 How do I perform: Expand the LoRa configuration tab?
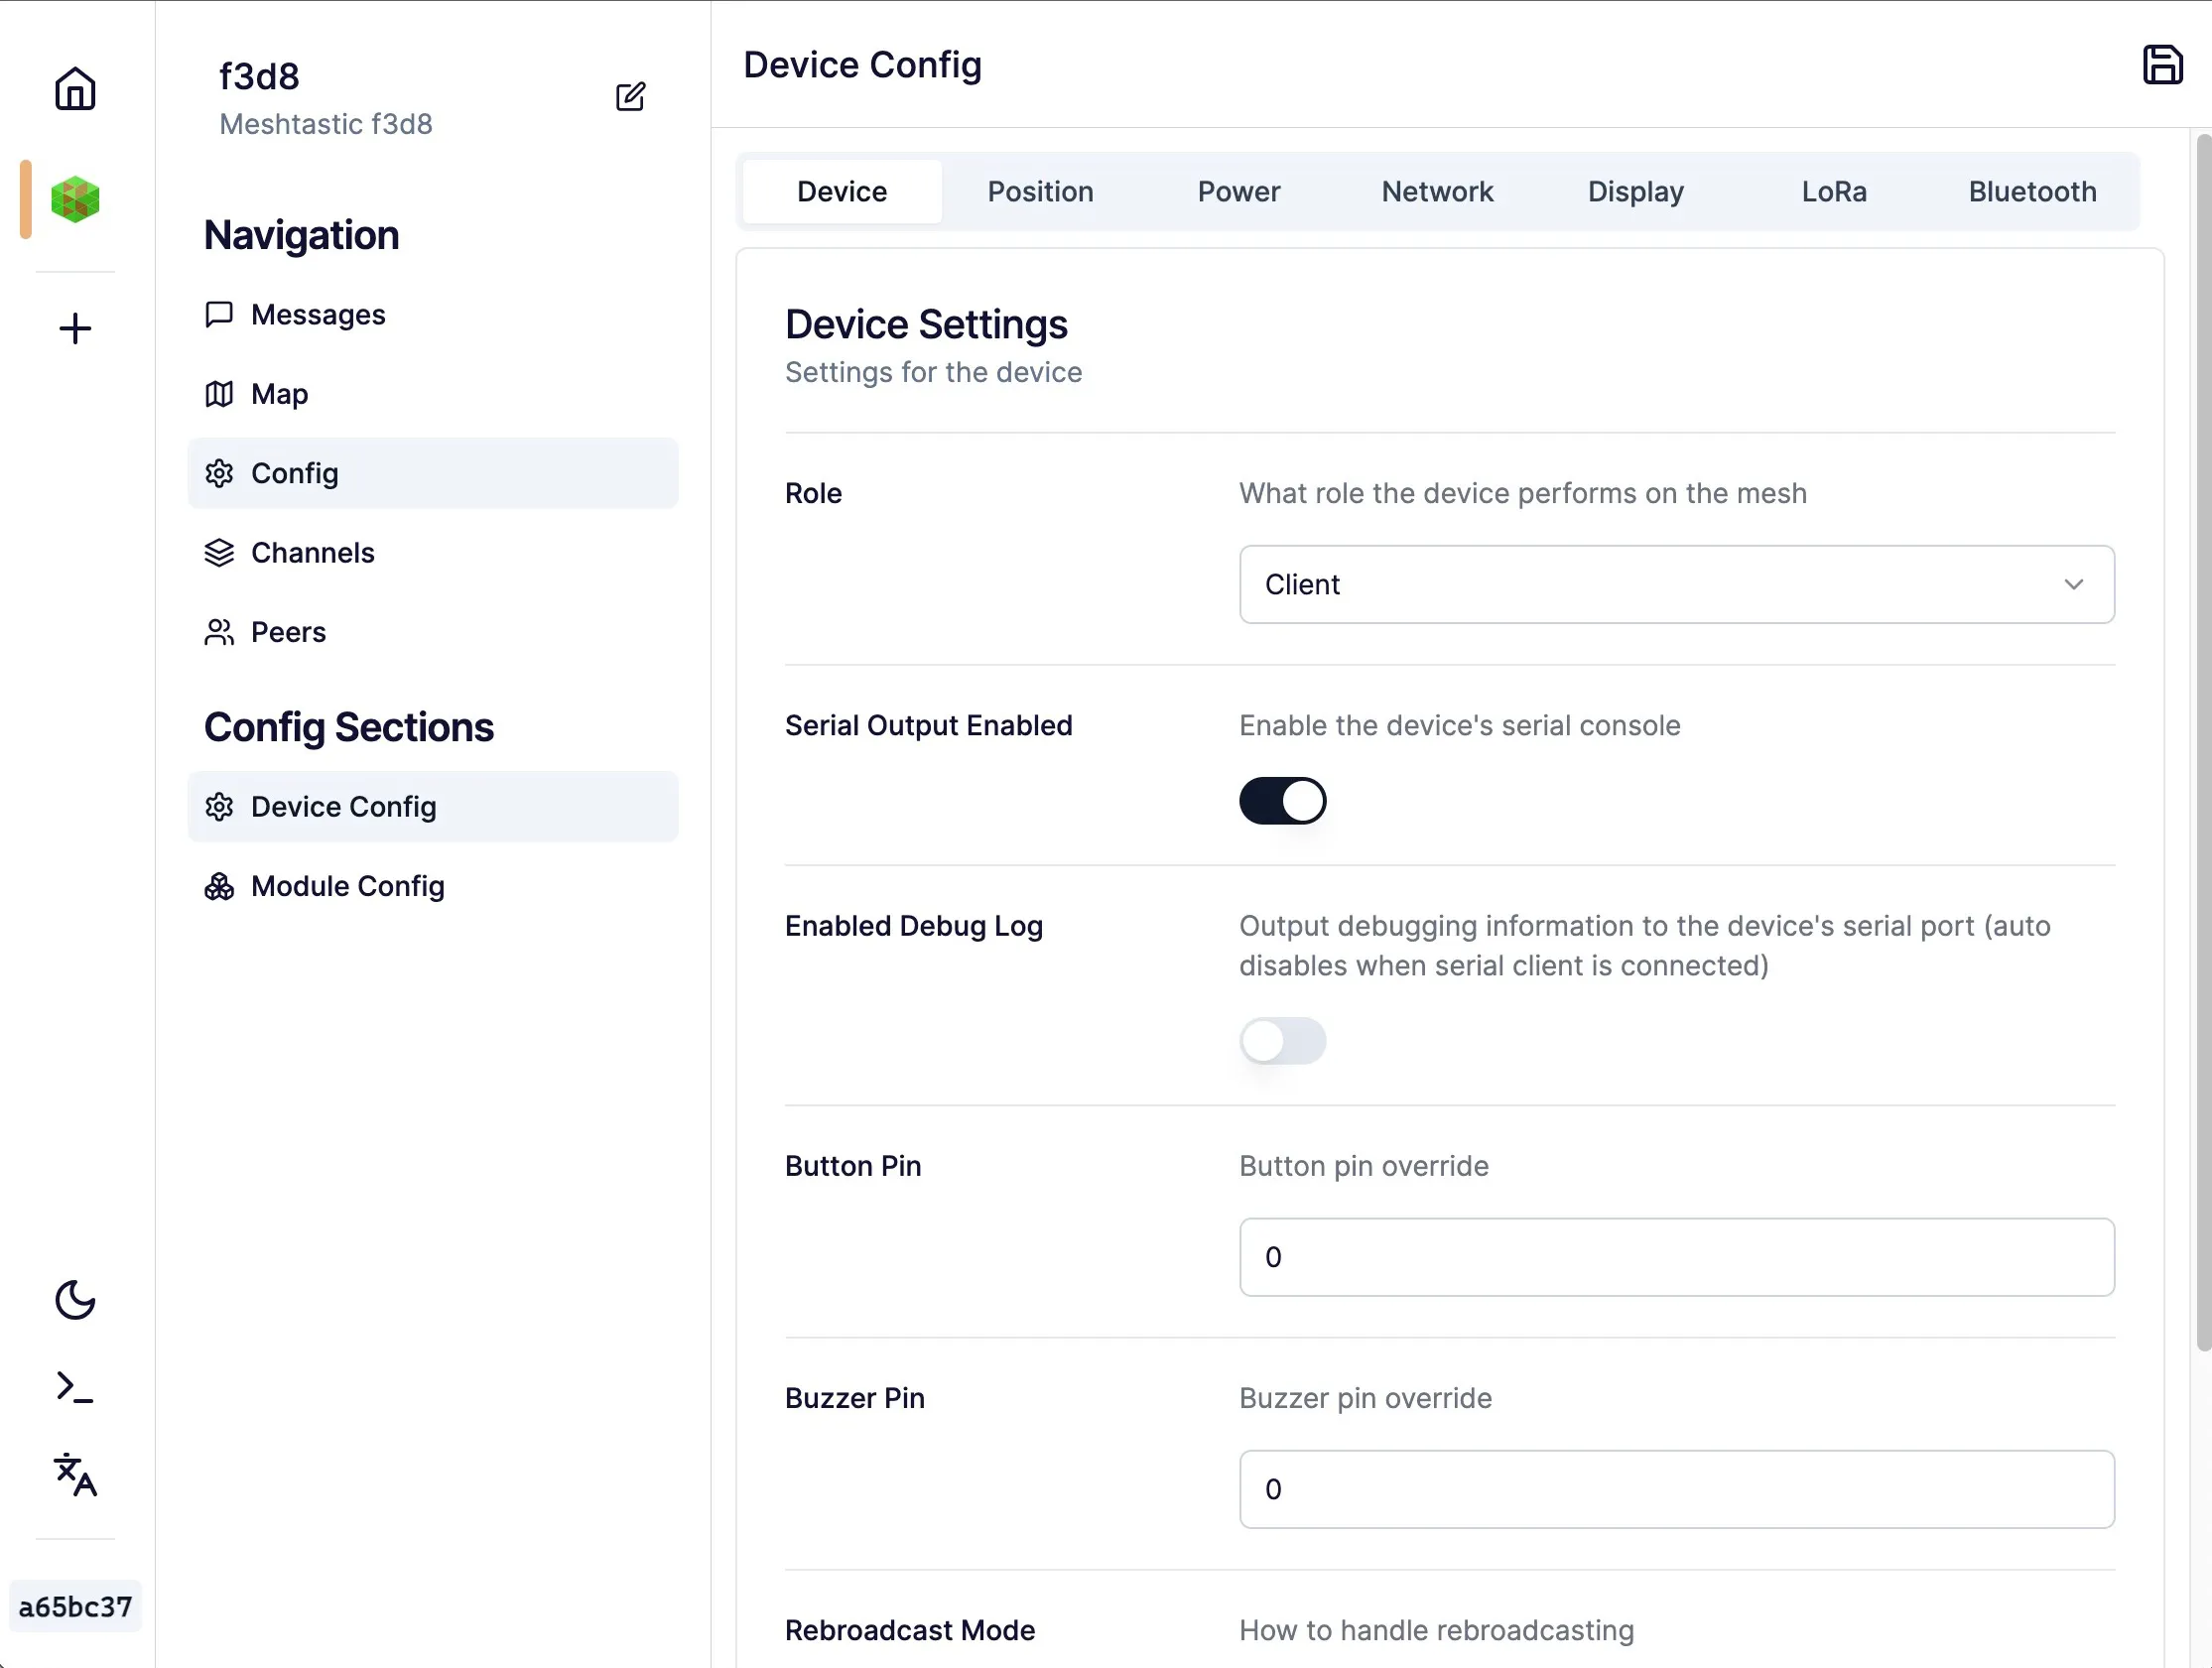pyautogui.click(x=1836, y=191)
